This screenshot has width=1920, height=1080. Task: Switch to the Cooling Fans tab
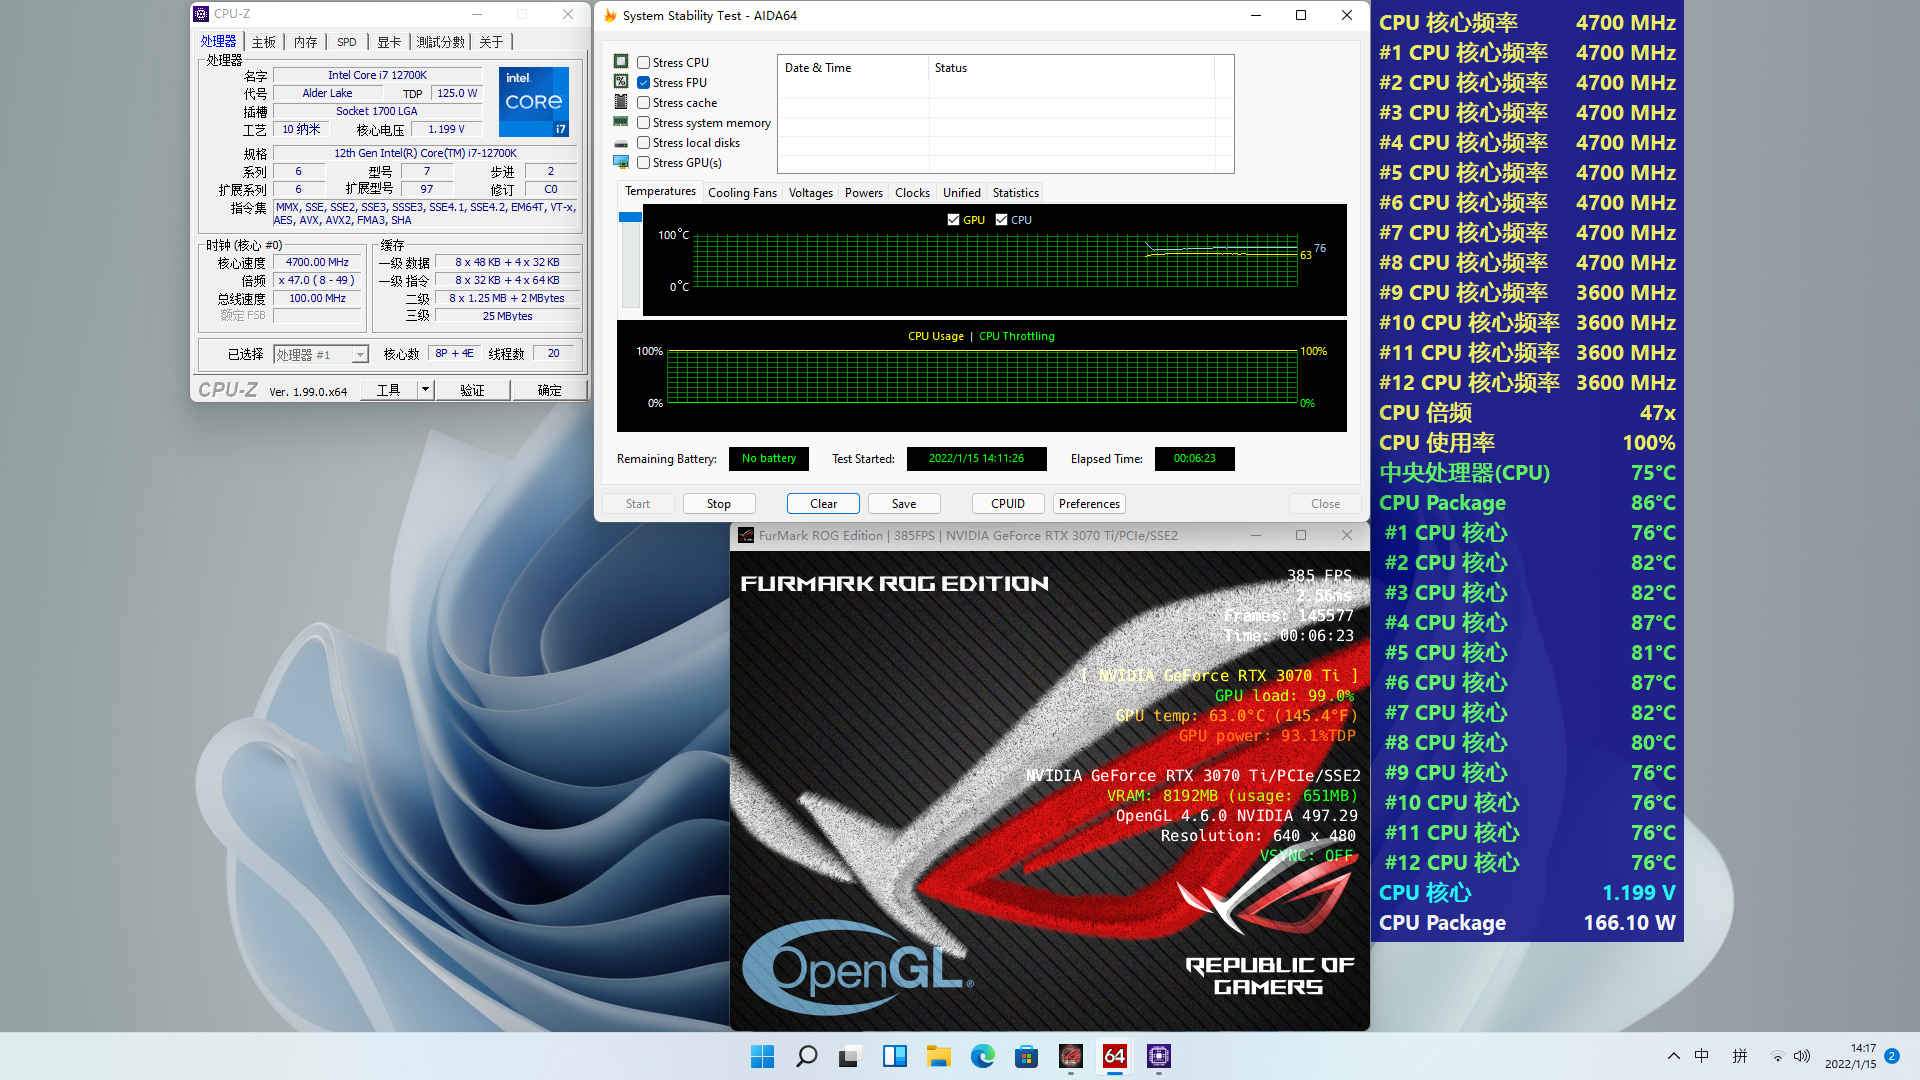tap(742, 193)
